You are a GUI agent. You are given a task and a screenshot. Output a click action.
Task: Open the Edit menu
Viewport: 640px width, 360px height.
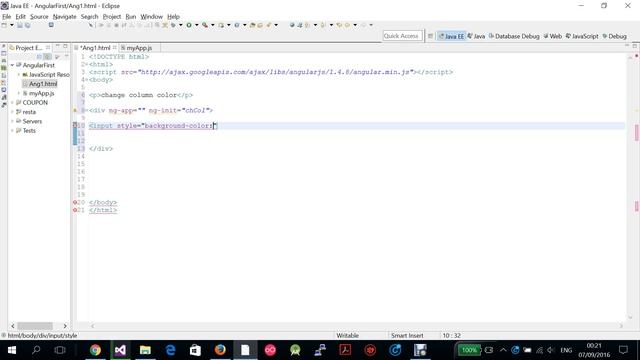[20, 17]
